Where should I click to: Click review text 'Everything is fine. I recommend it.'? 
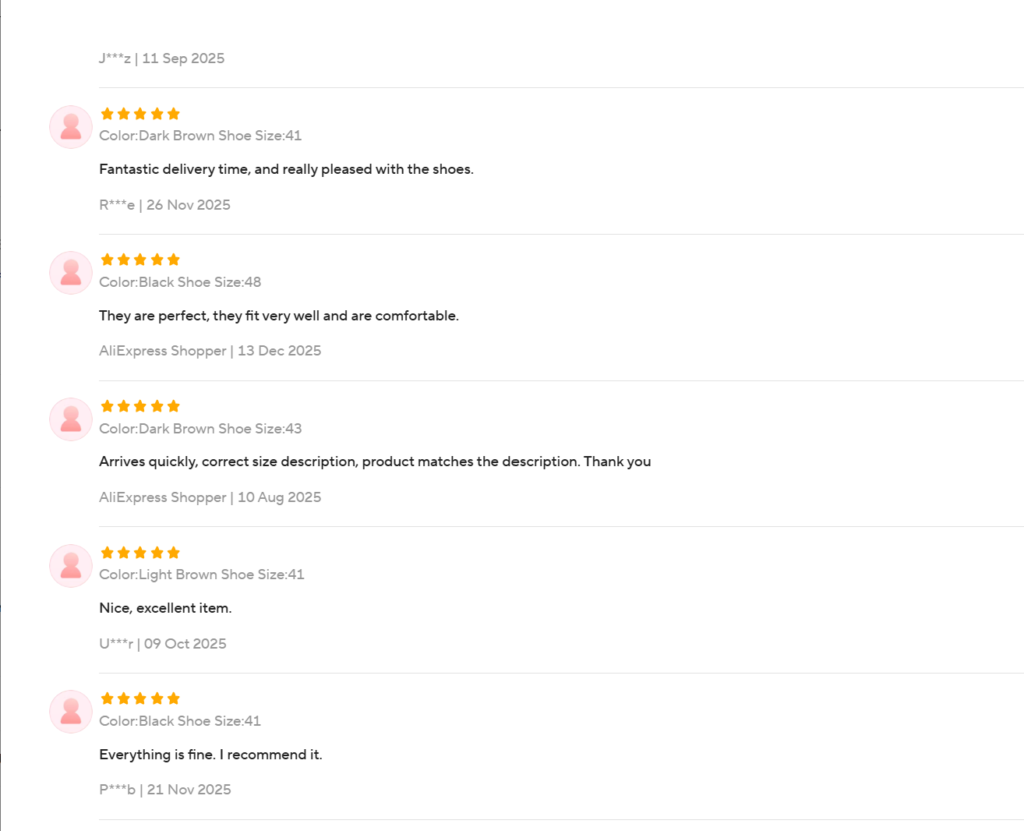pos(210,755)
